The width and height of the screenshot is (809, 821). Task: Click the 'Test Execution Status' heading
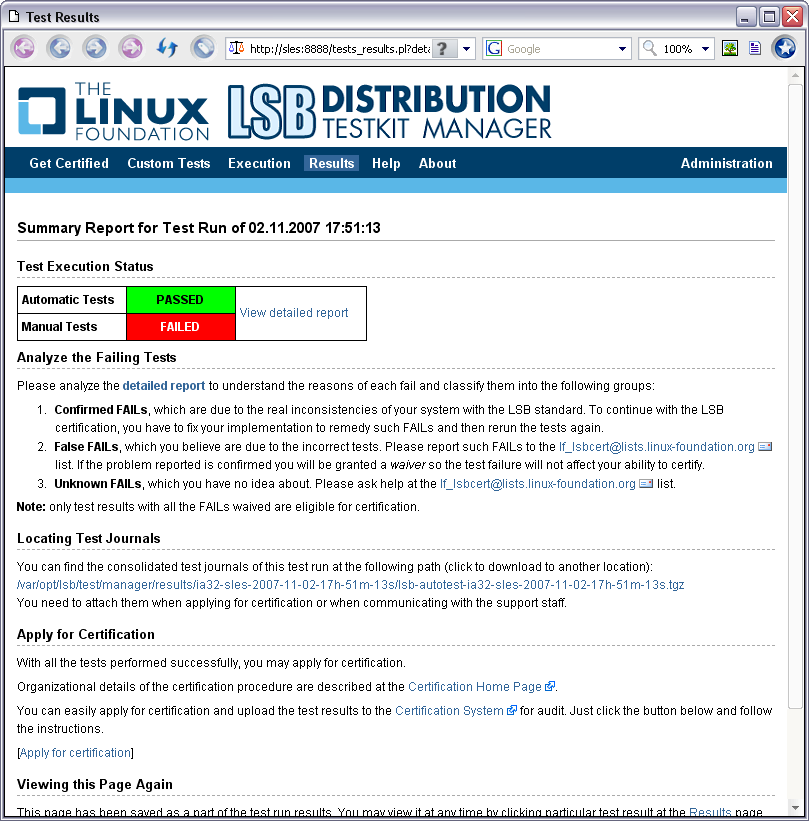(85, 266)
